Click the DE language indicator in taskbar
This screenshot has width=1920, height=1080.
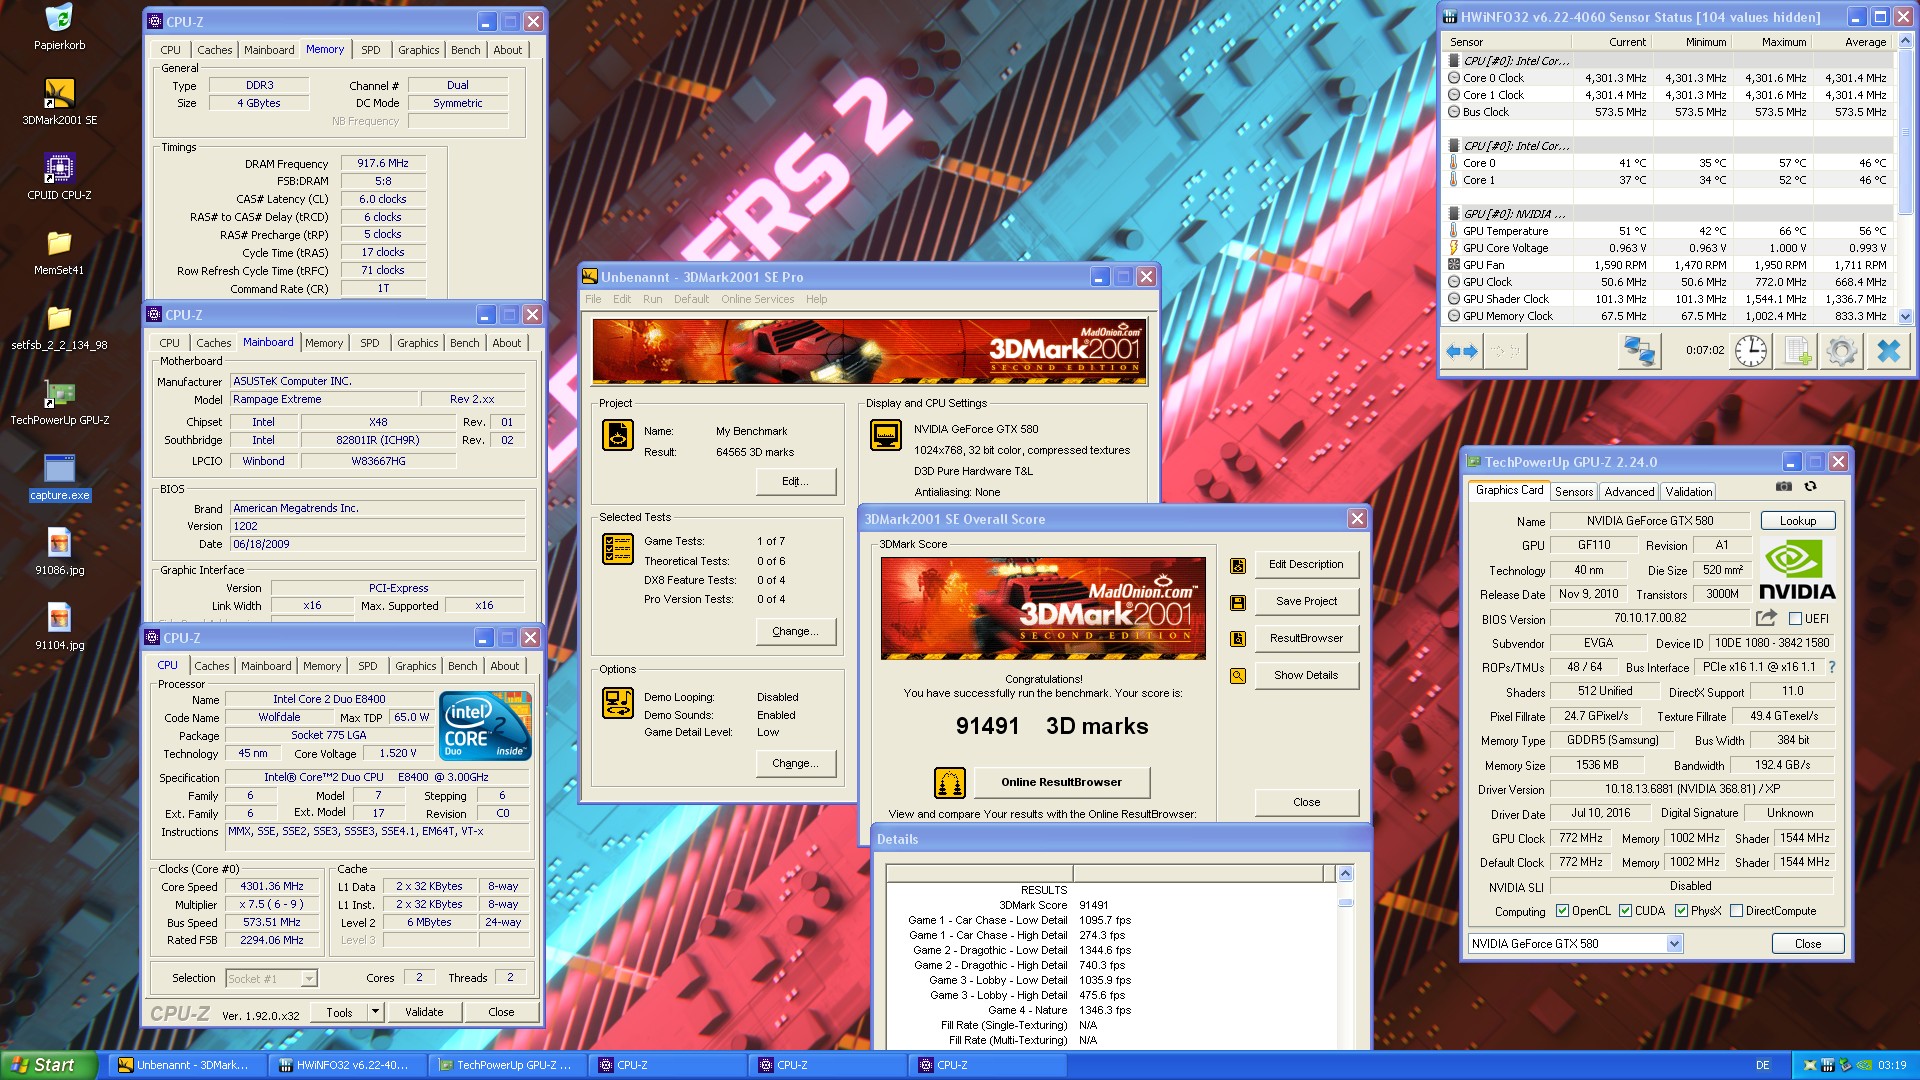click(1763, 1065)
